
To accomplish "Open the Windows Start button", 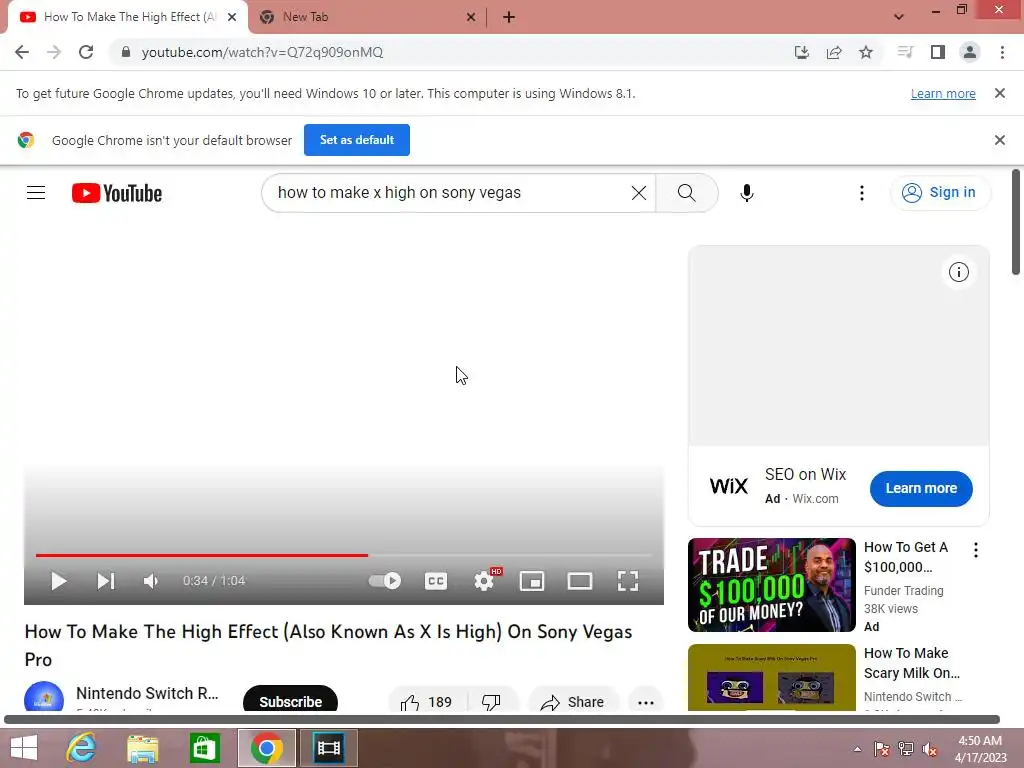I will (24, 748).
